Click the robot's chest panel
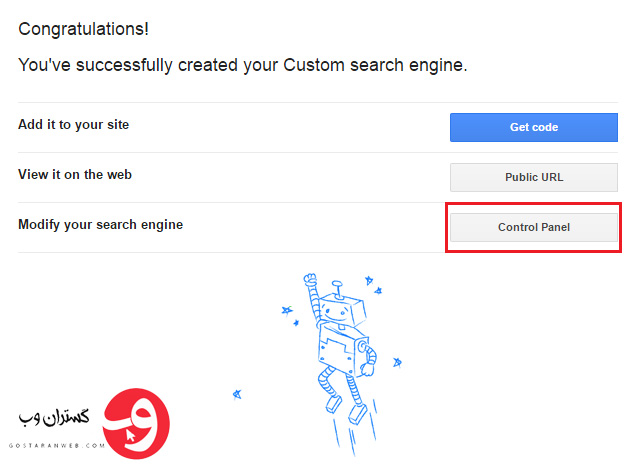The height and width of the screenshot is (472, 636). click(x=336, y=348)
